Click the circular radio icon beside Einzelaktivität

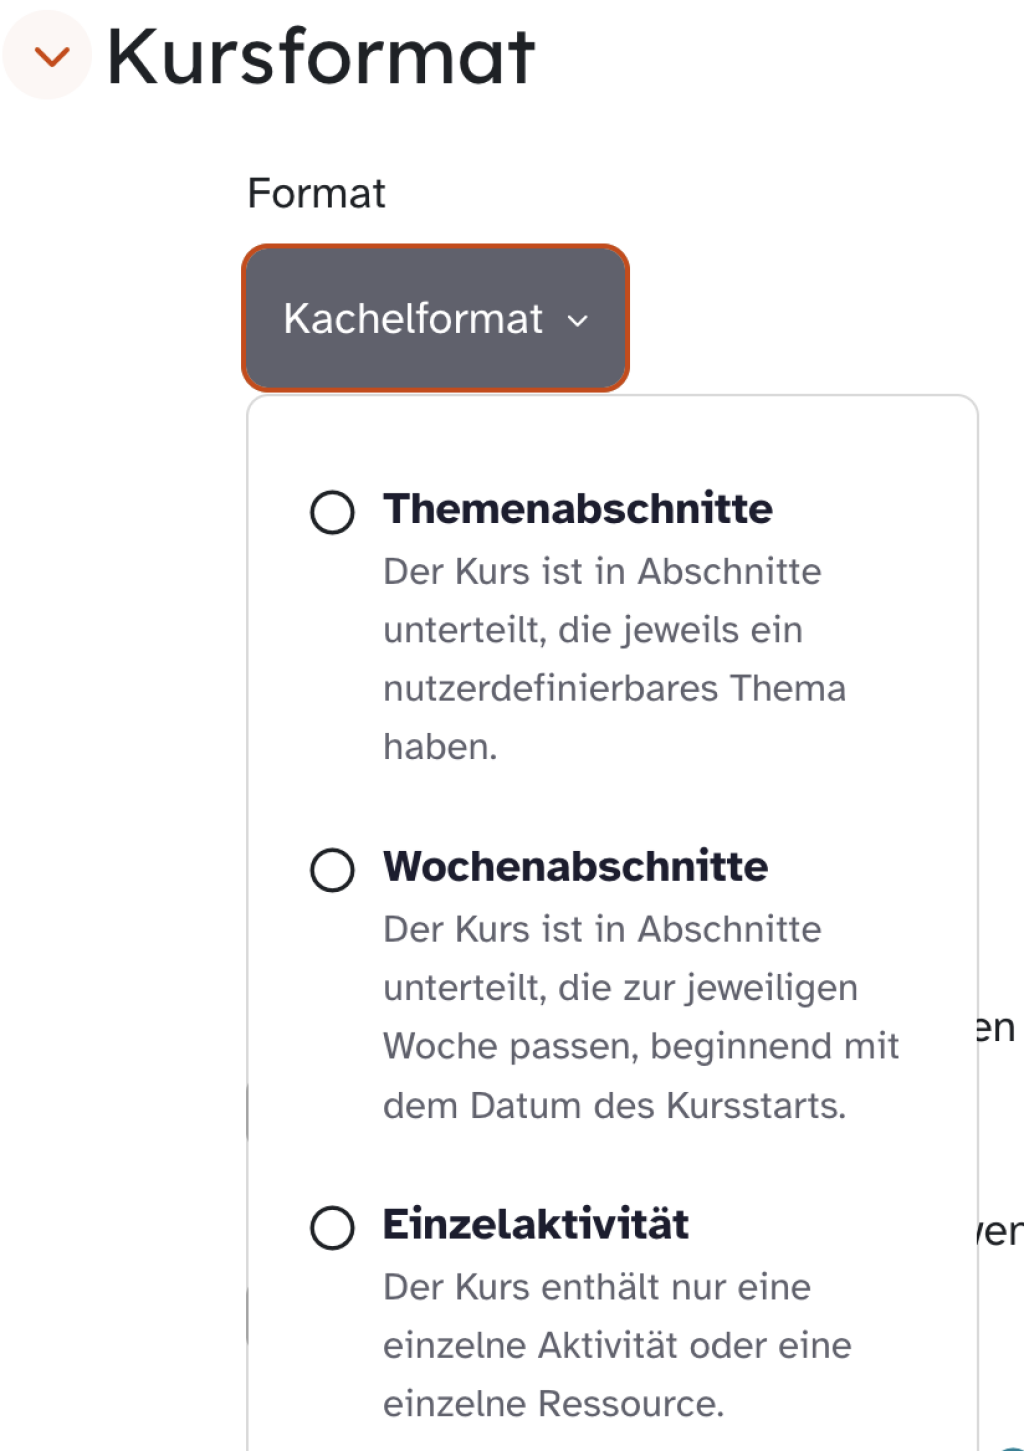click(333, 1229)
